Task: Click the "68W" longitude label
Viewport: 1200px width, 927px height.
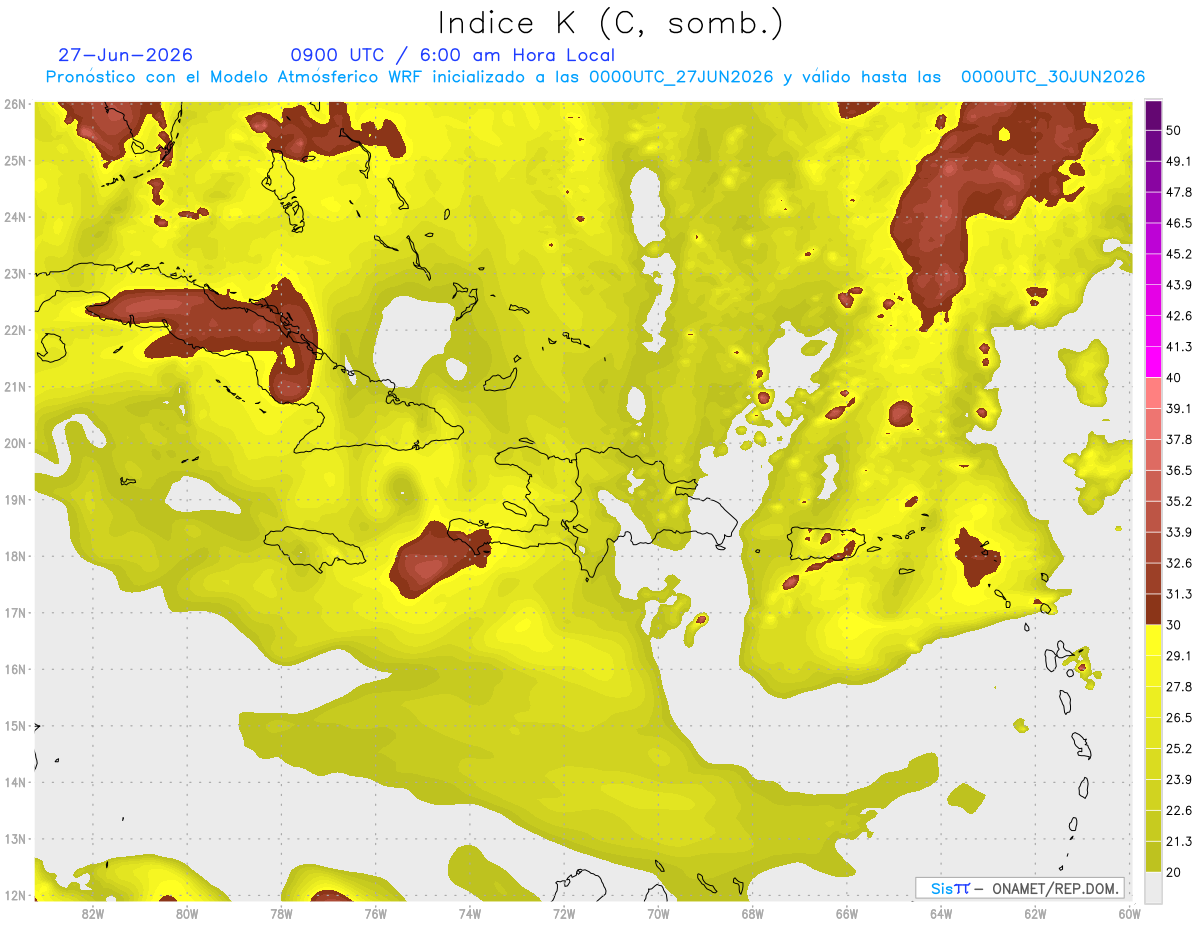Action: tap(752, 914)
